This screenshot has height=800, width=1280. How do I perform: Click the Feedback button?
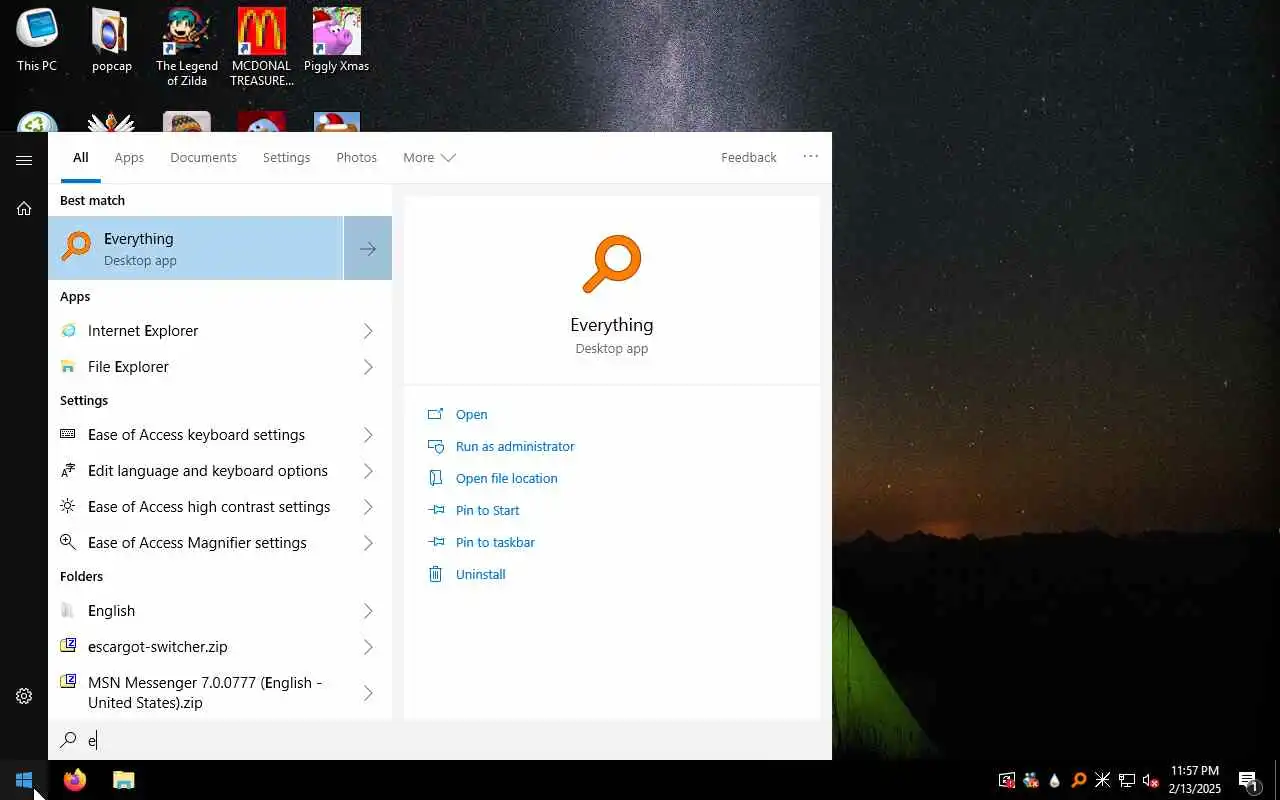click(x=749, y=158)
